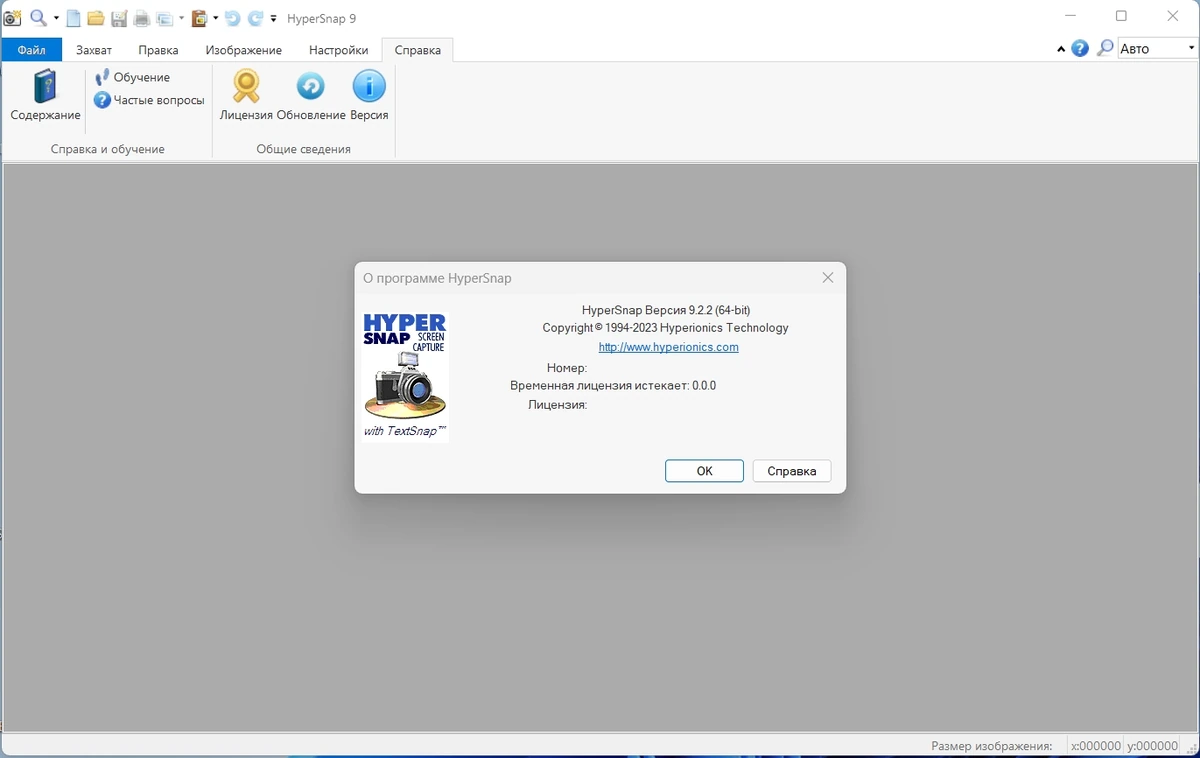The image size is (1200, 758).
Task: Click the y:000000 status bar field
Action: point(1153,746)
